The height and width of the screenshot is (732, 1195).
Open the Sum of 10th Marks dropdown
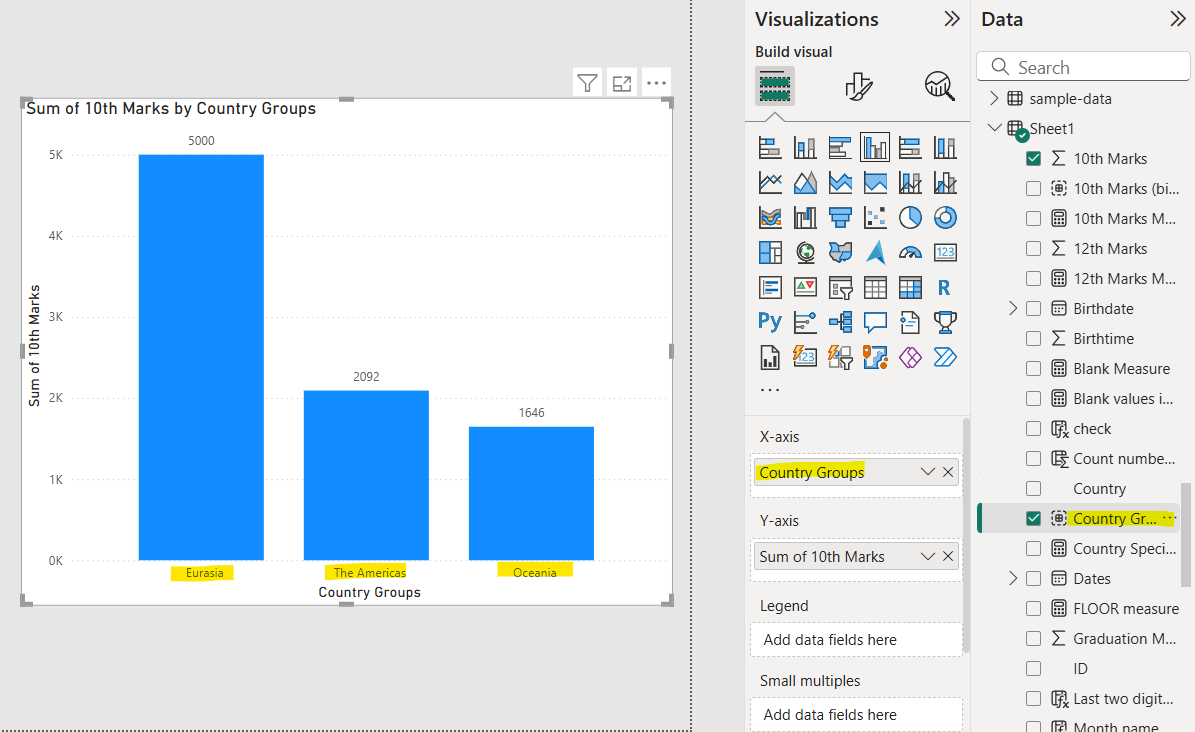point(925,556)
